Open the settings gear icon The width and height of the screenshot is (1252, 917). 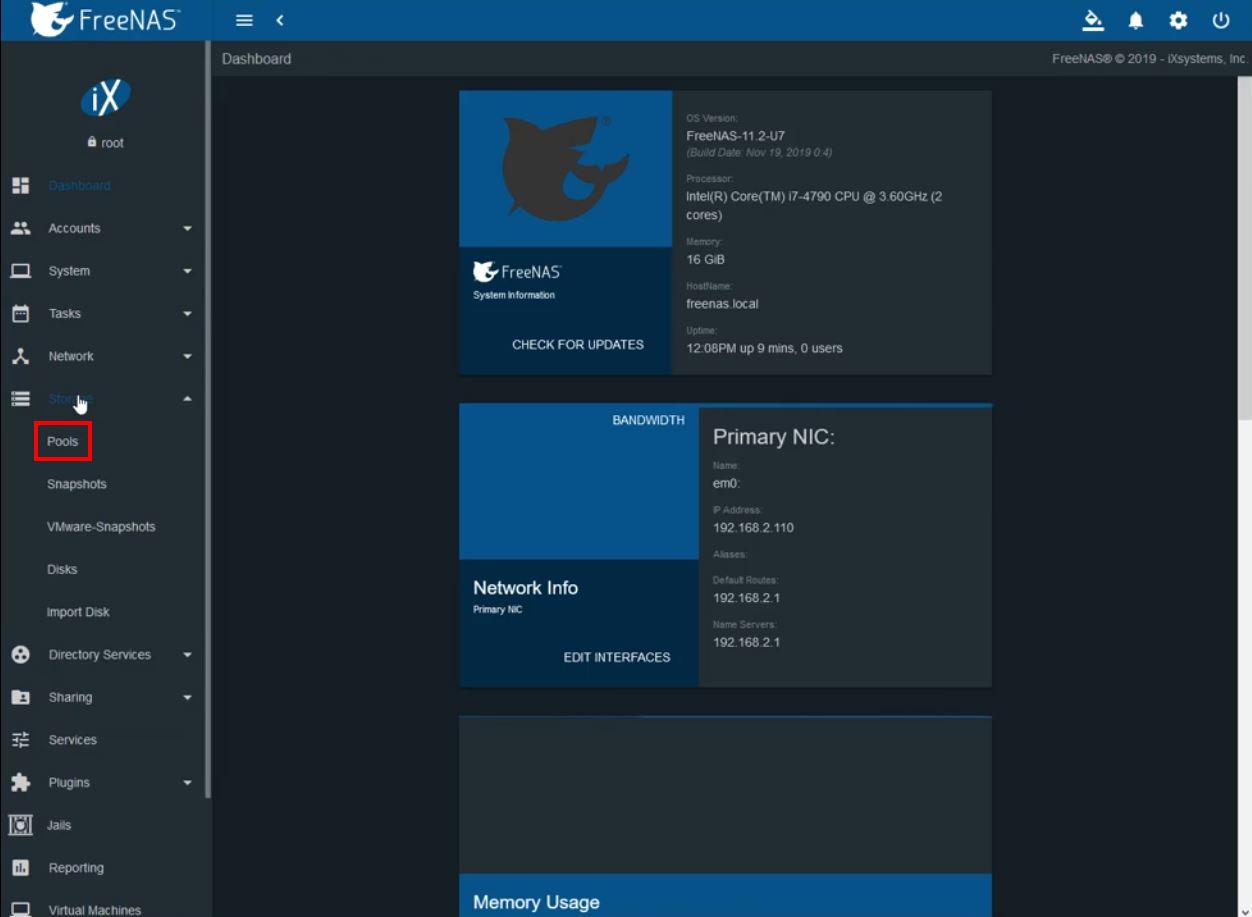[1178, 20]
